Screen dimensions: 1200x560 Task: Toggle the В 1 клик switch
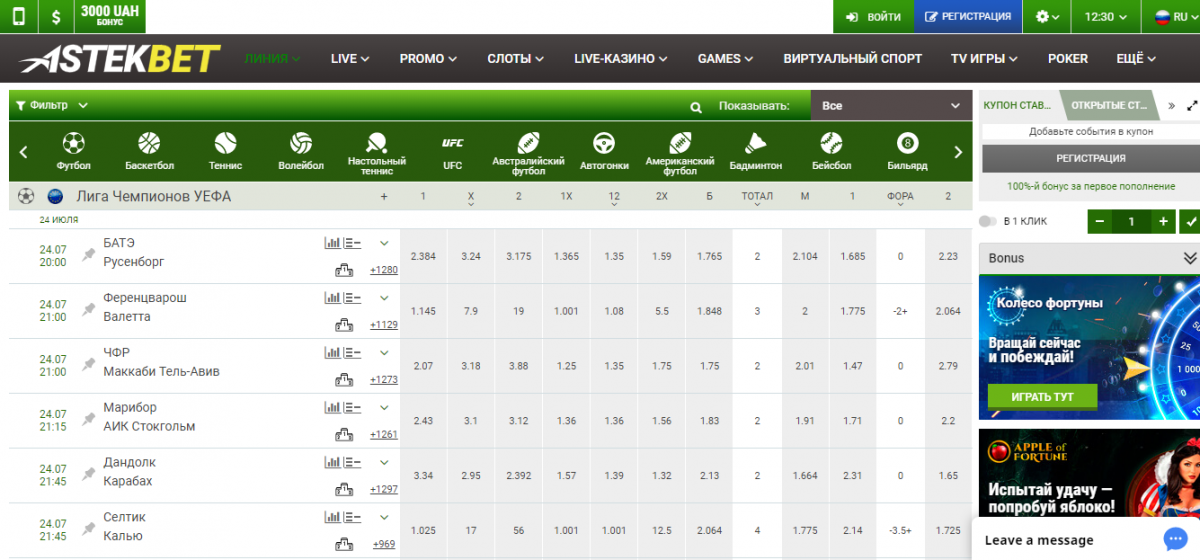pos(987,222)
